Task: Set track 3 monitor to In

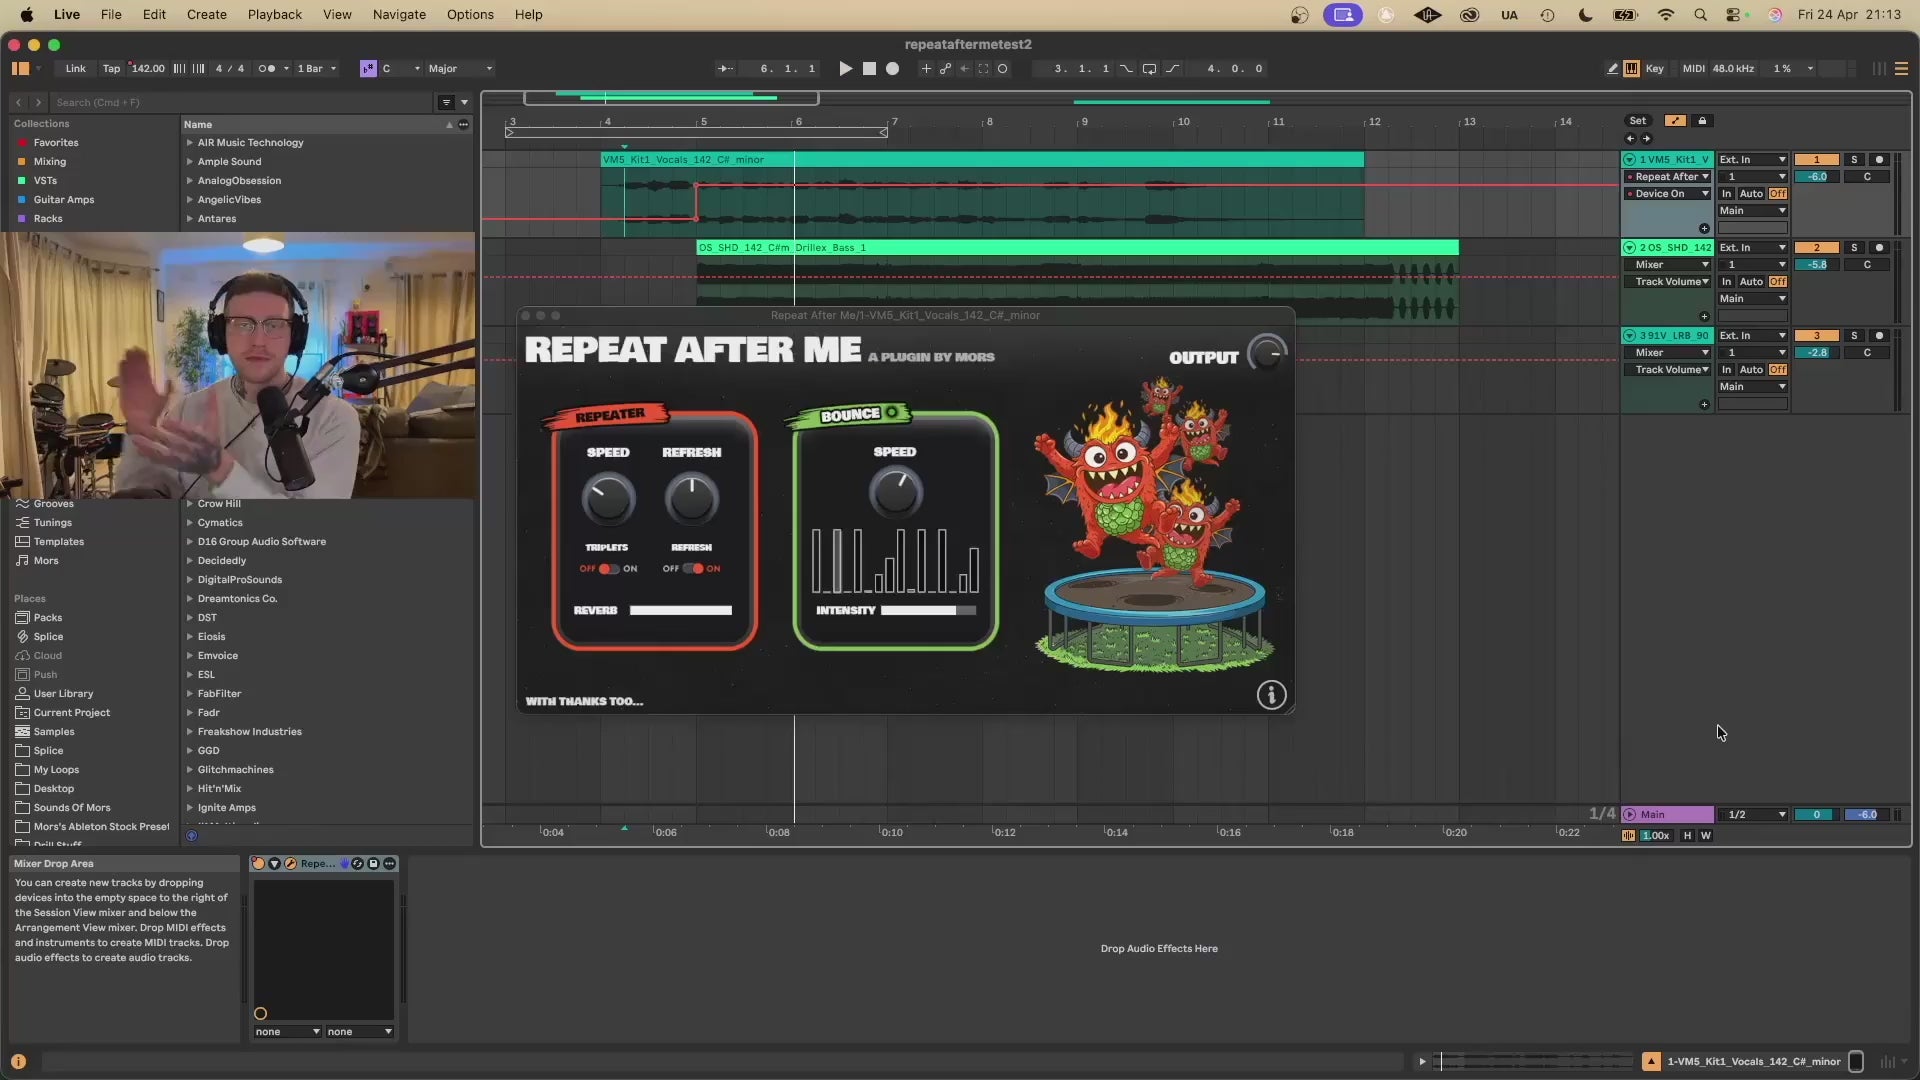Action: [x=1726, y=370]
